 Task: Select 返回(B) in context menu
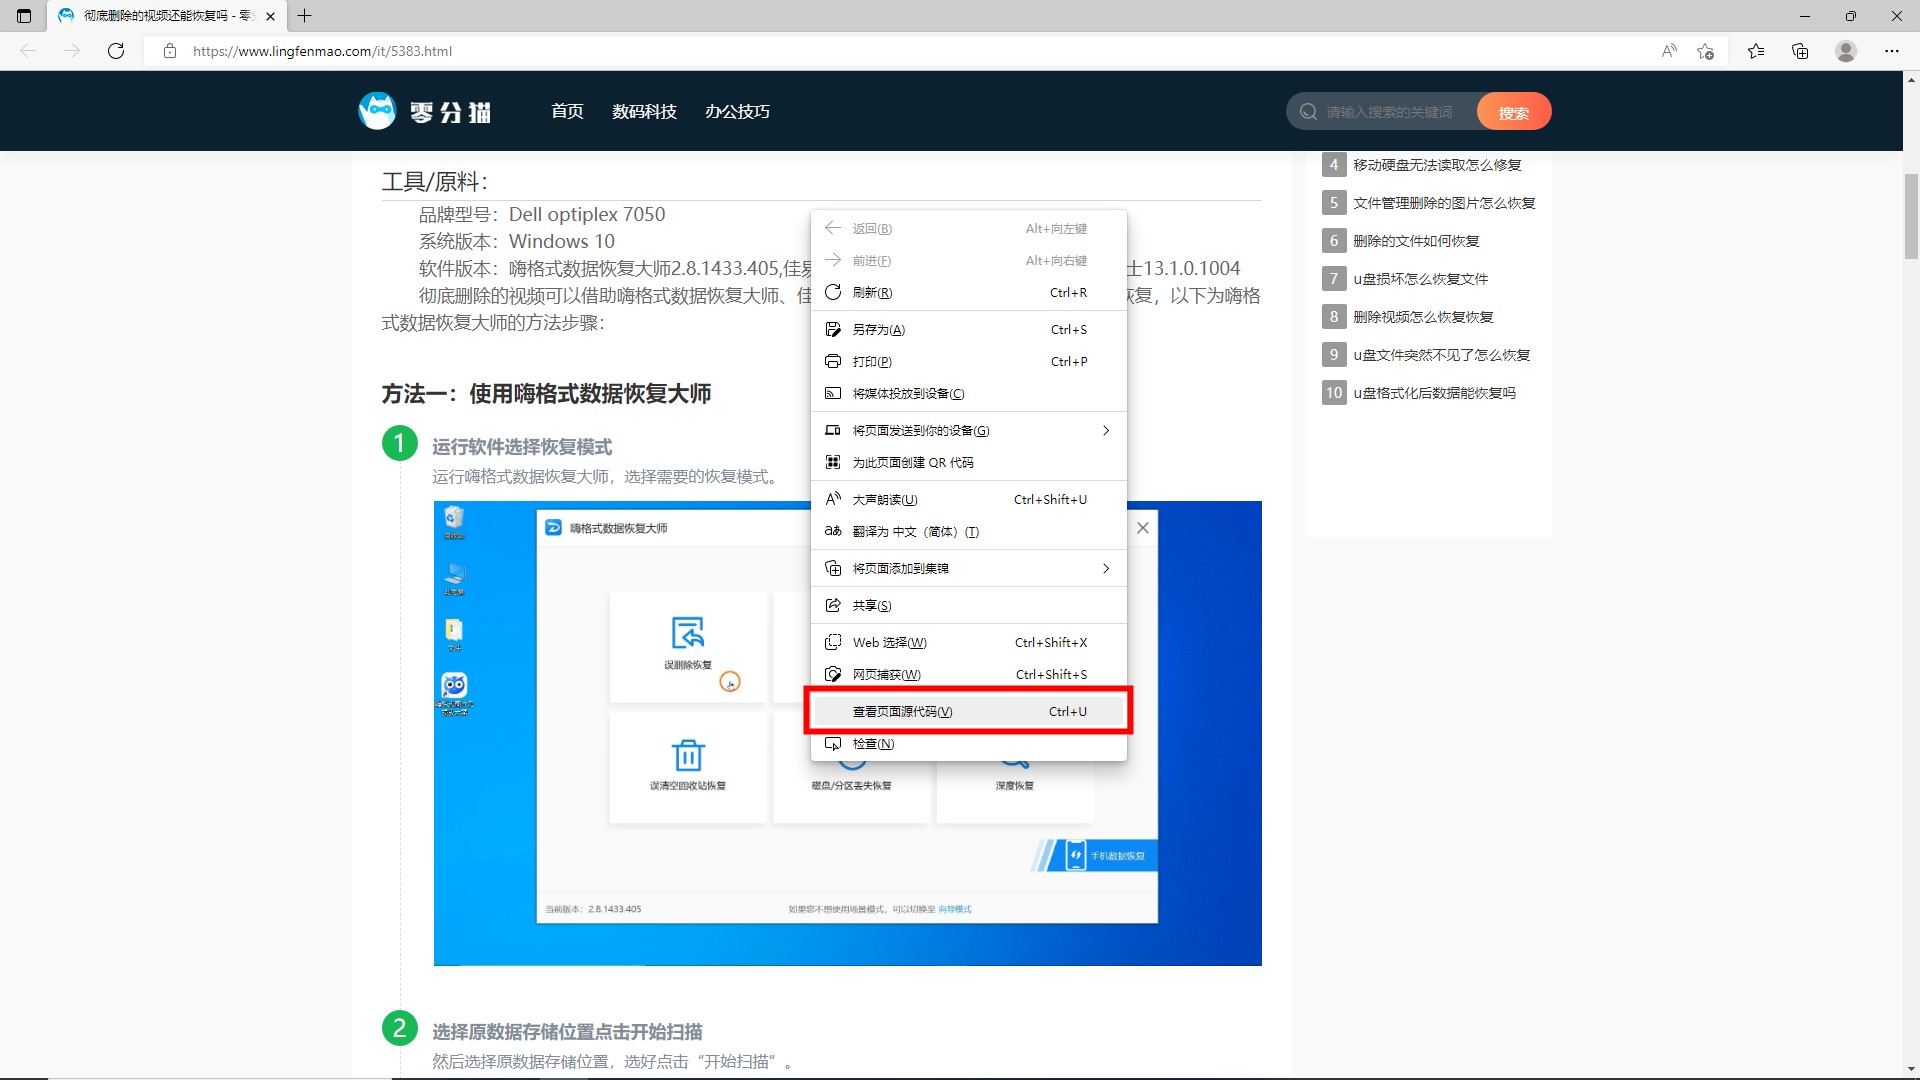968,229
